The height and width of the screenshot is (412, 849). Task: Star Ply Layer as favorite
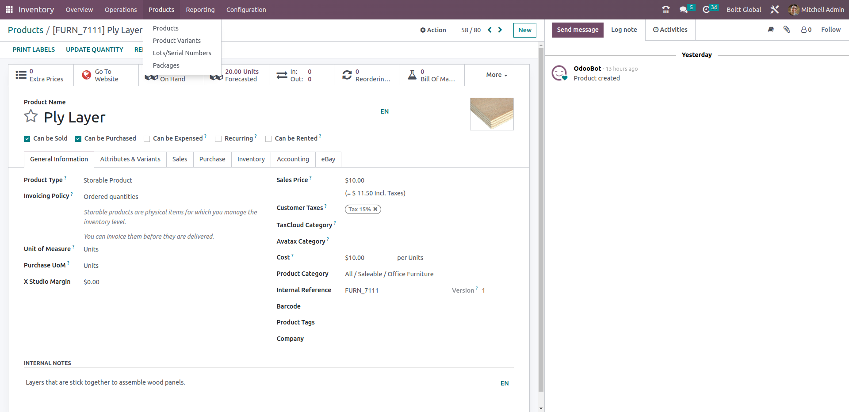tap(31, 116)
